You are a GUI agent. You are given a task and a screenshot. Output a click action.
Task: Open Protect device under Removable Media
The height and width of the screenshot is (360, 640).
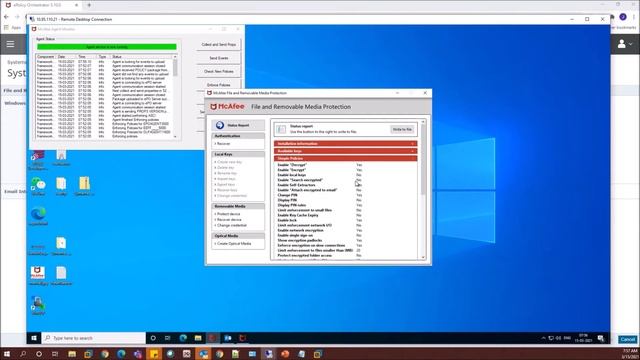click(x=228, y=214)
